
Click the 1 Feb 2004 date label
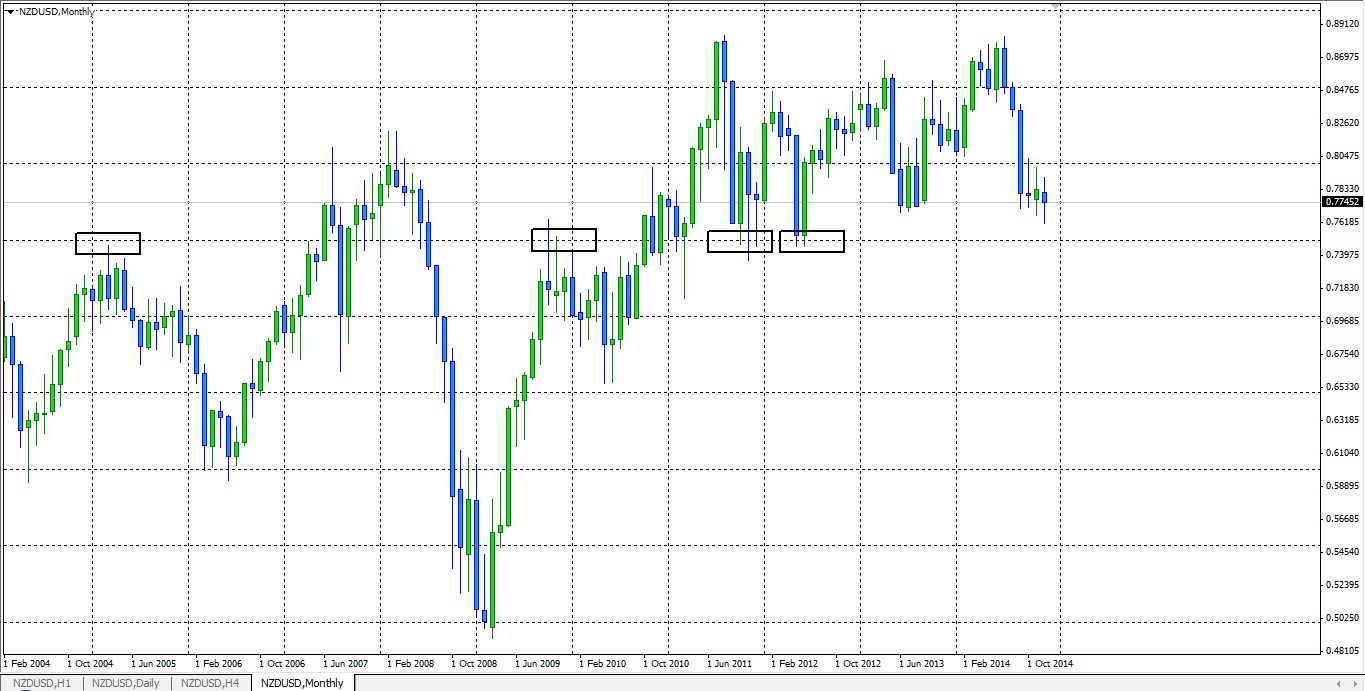pyautogui.click(x=26, y=663)
